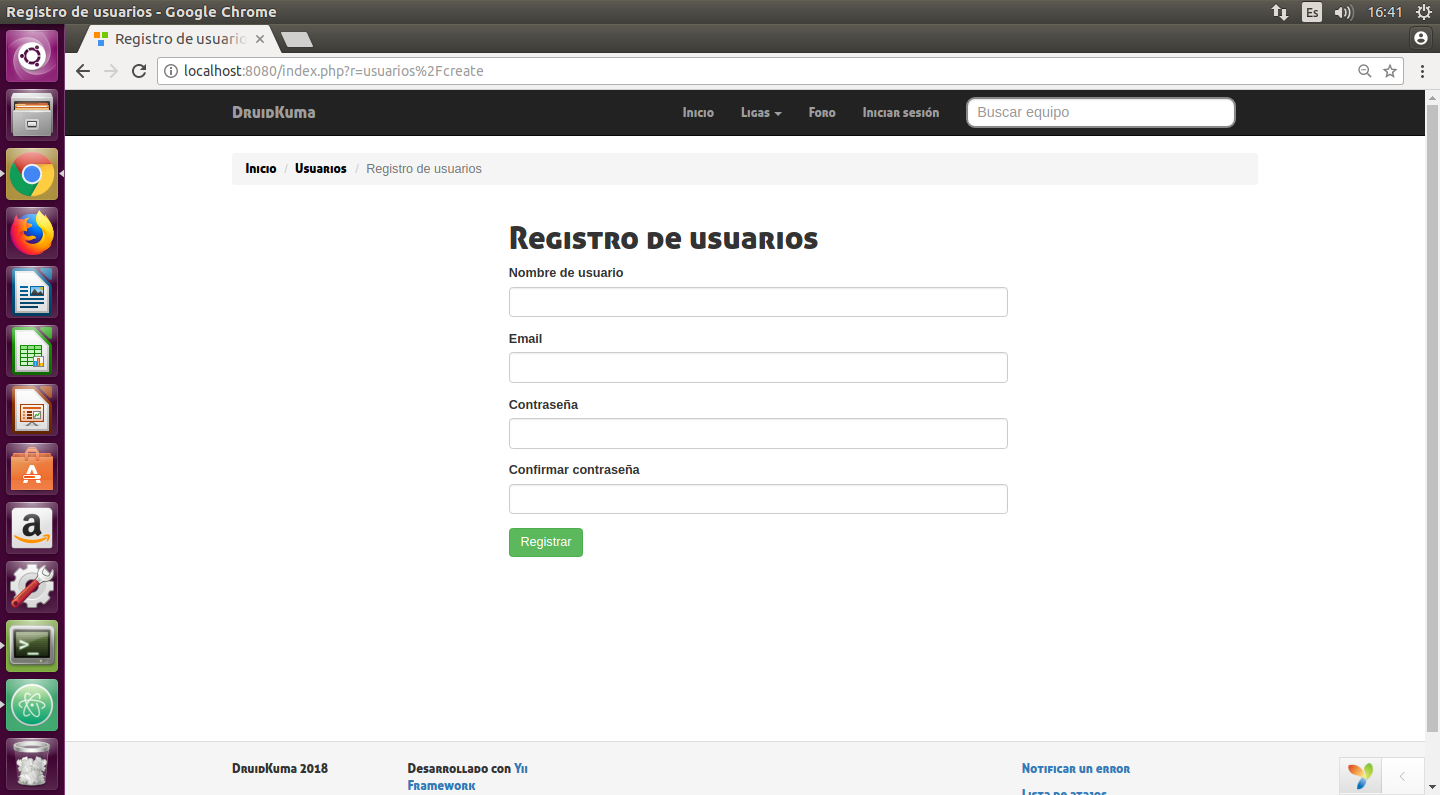Open LibreOffice Calc from dock
Image resolution: width=1440 pixels, height=795 pixels.
[33, 351]
